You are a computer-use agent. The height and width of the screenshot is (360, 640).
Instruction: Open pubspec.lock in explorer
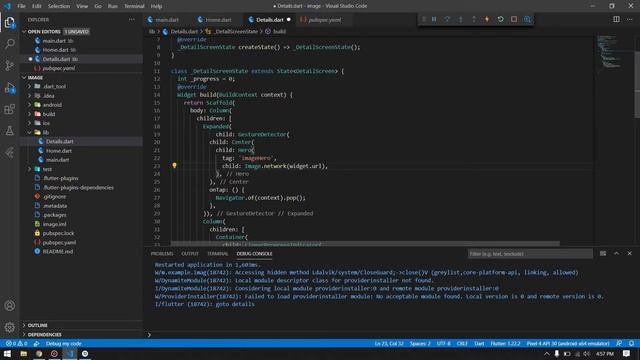(58, 233)
